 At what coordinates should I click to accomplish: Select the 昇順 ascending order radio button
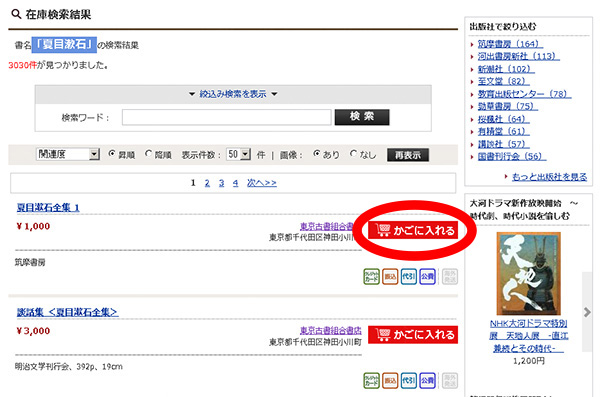(112, 154)
